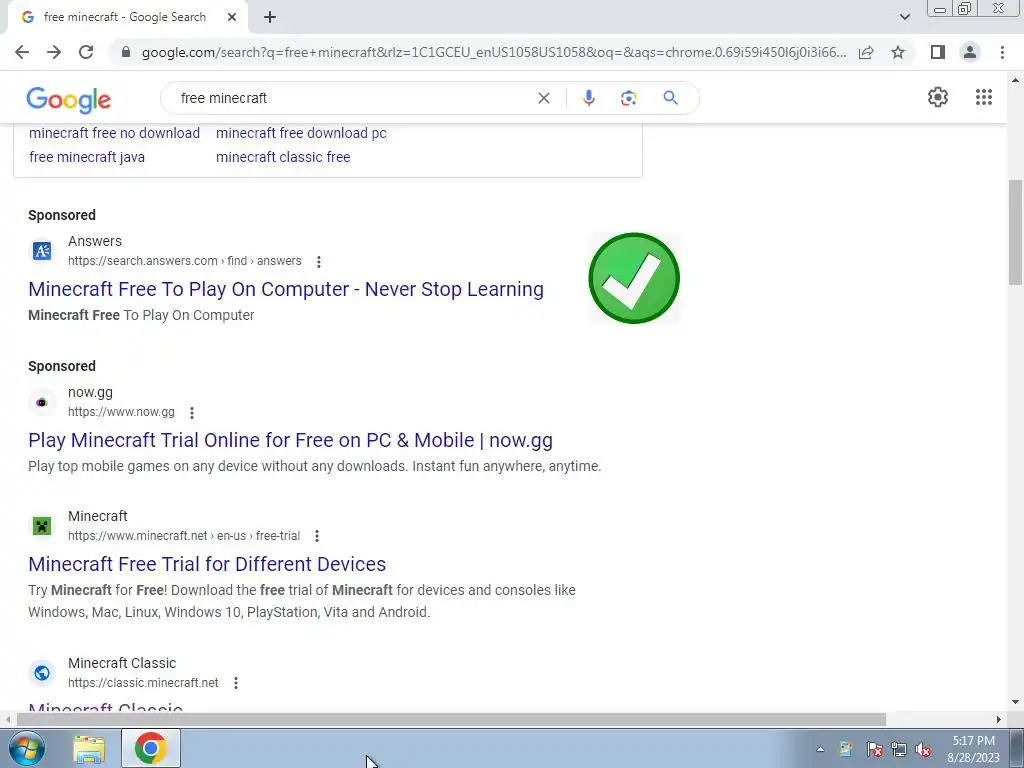Screen dimensions: 1024x768
Task: Select the free minecraft - Google Search tab
Action: tap(125, 18)
